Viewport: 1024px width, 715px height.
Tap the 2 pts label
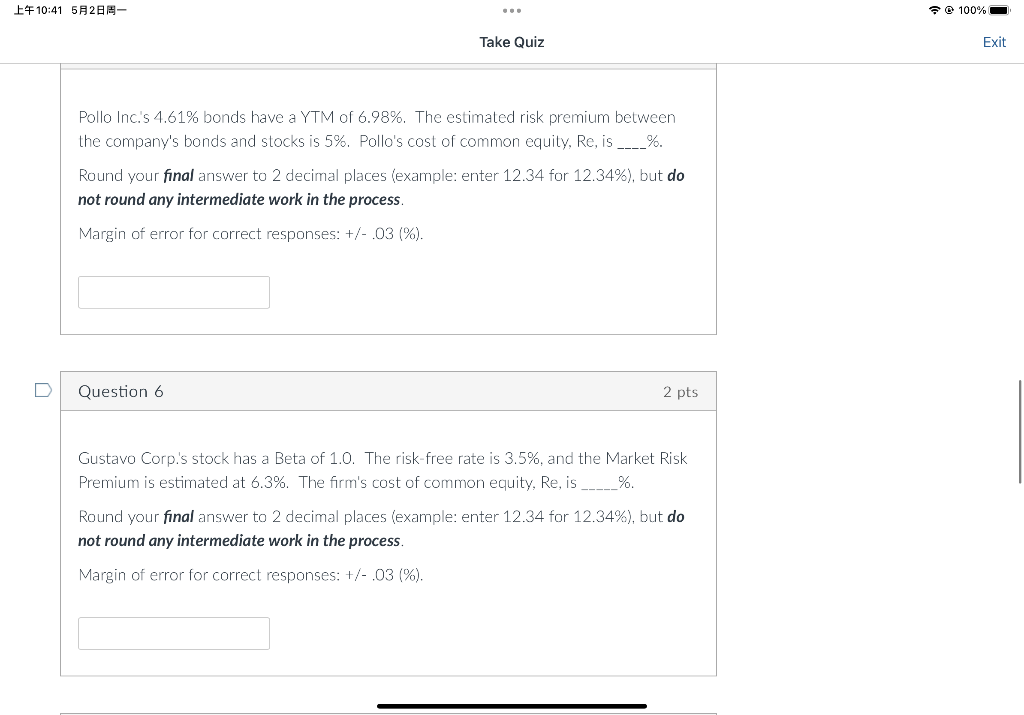tap(680, 392)
